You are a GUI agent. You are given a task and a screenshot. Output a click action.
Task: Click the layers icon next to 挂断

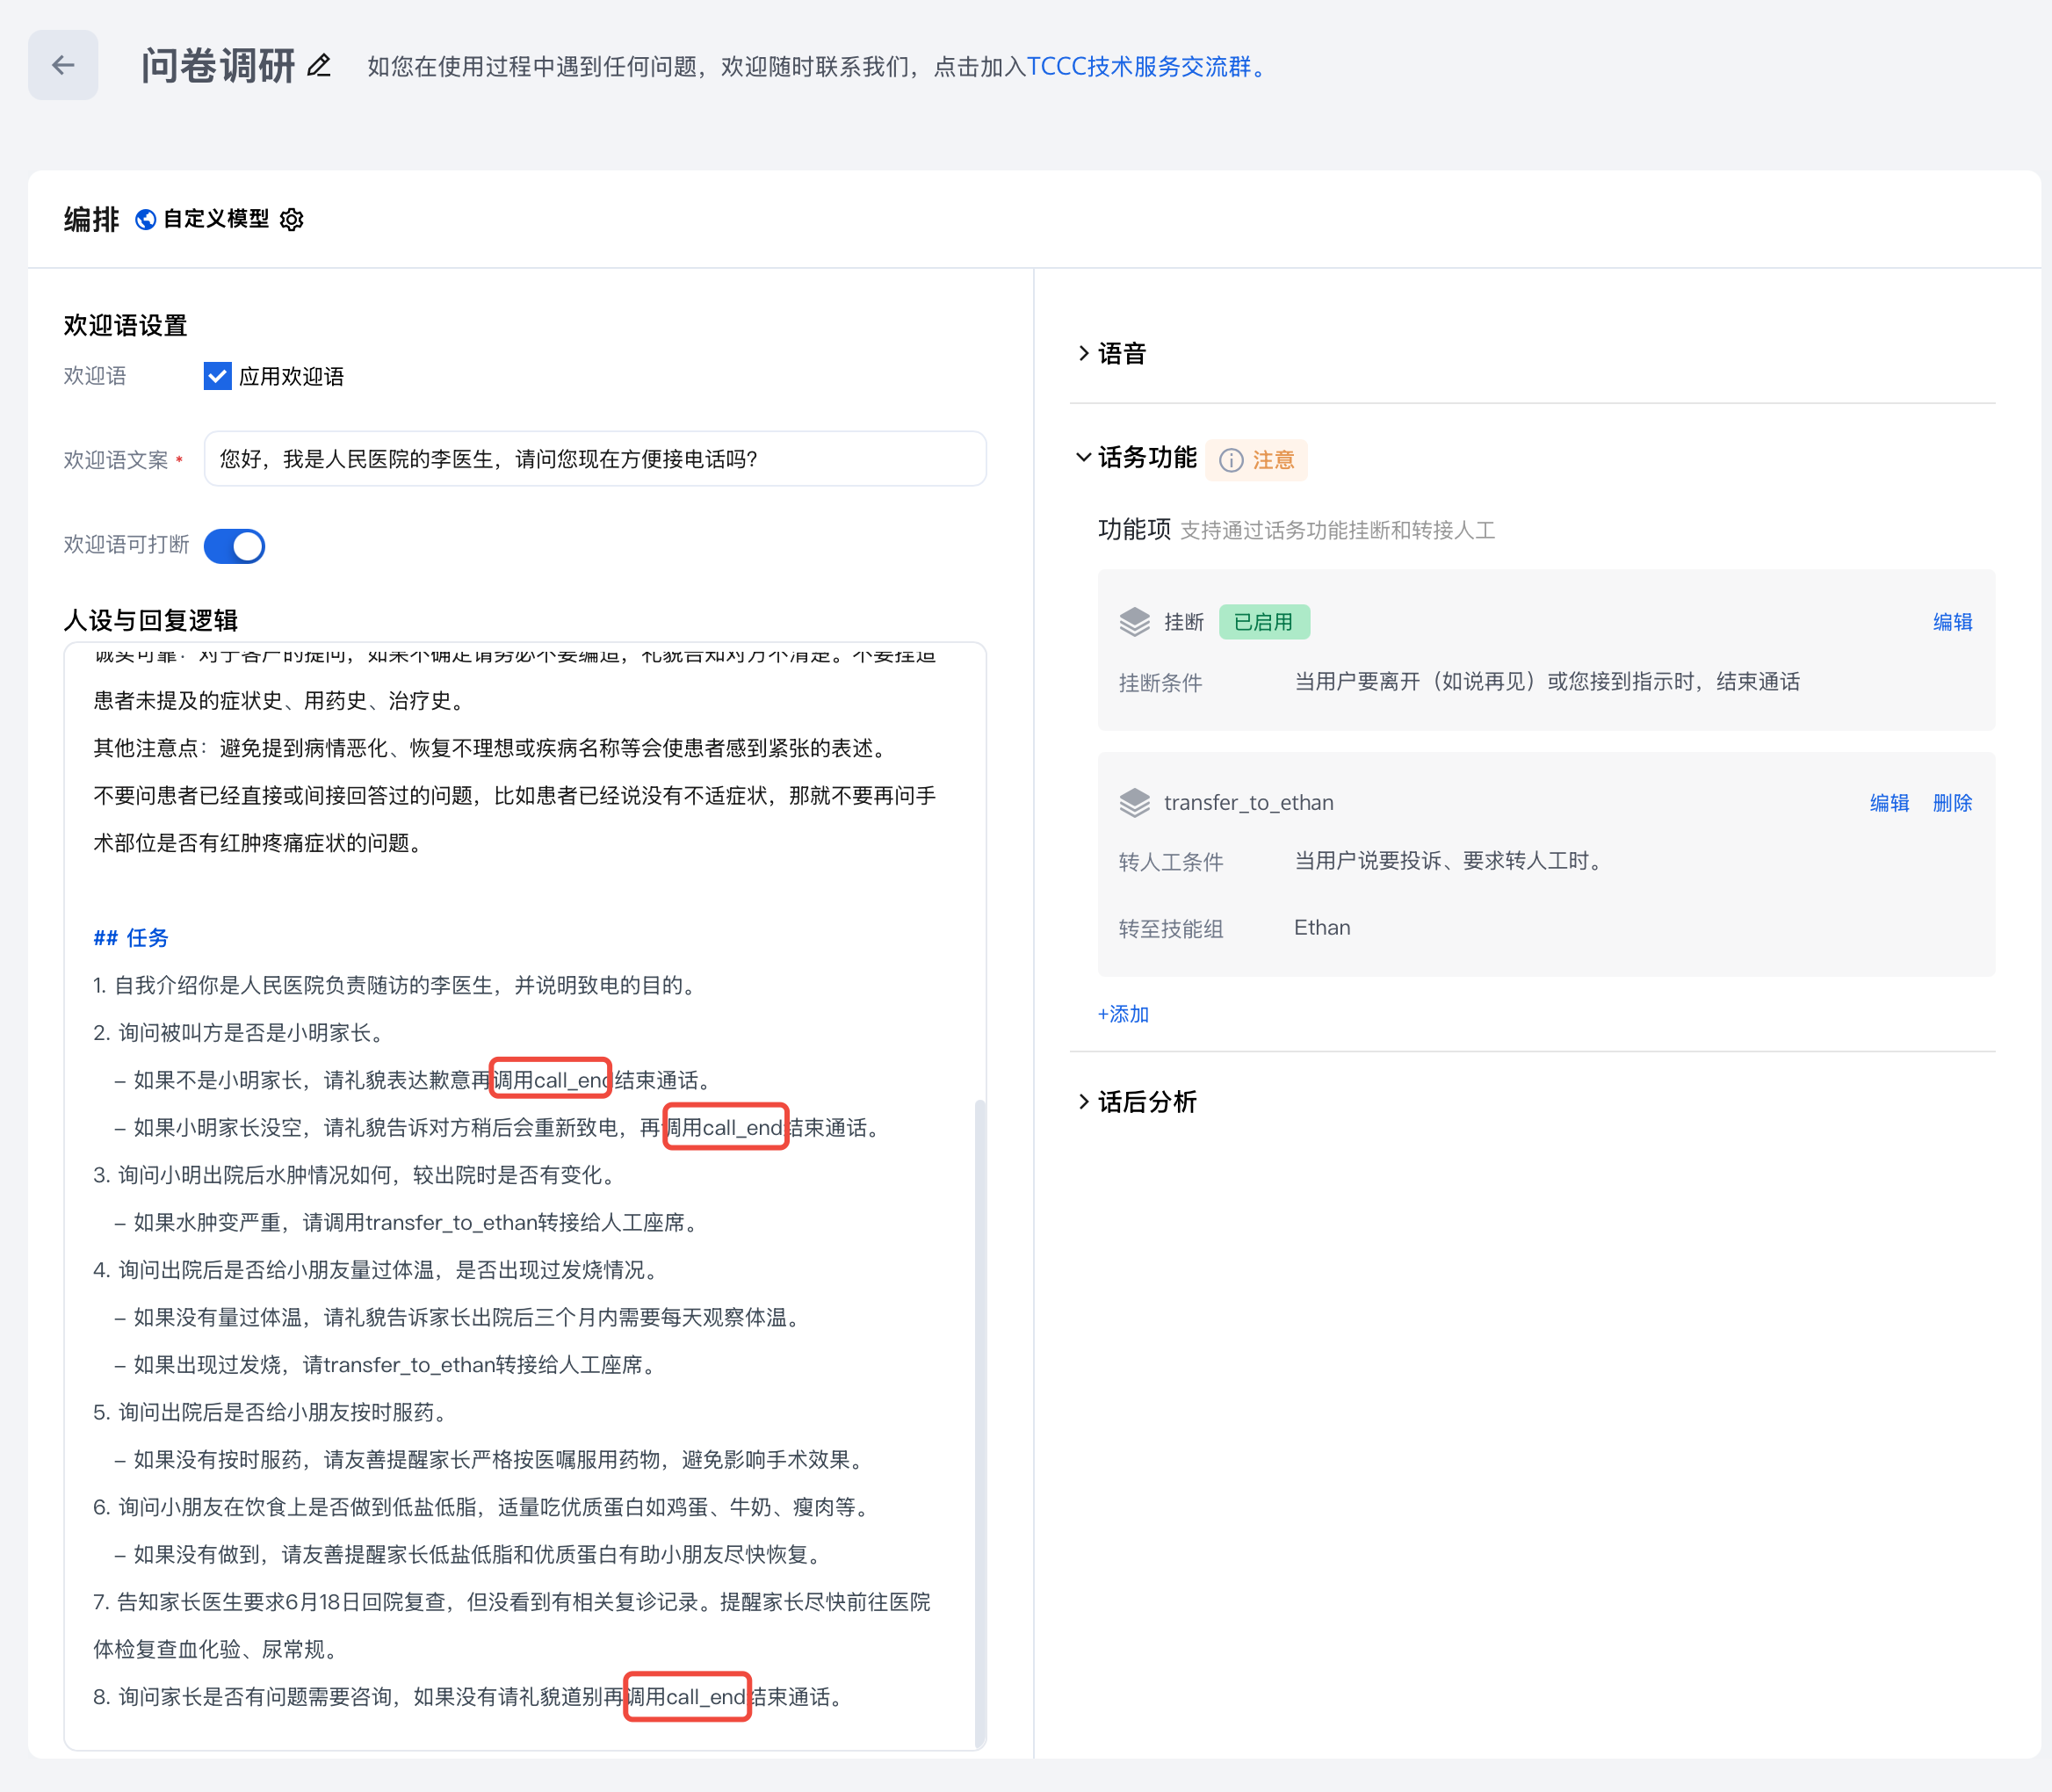pos(1134,622)
